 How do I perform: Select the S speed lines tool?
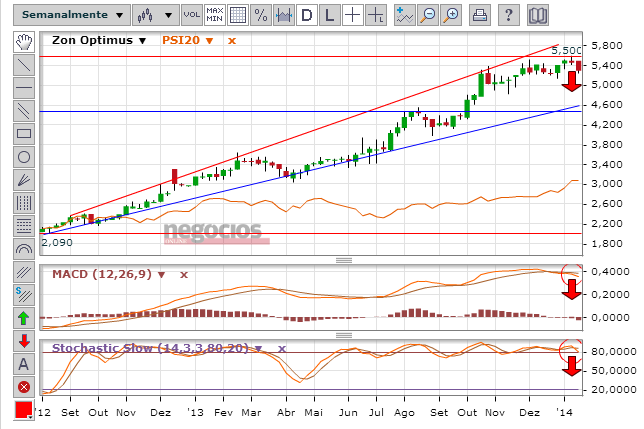pyautogui.click(x=24, y=295)
